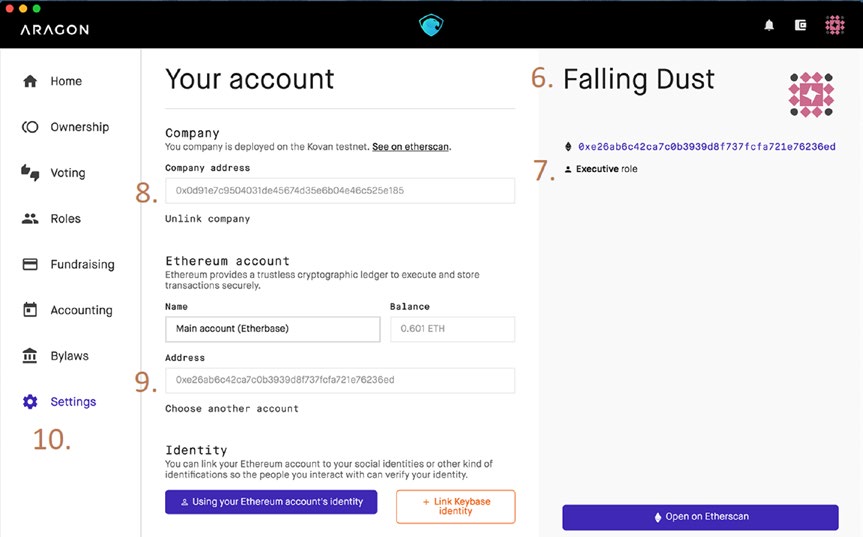Click the Ownership pie icon
The image size is (863, 537).
pos(30,127)
